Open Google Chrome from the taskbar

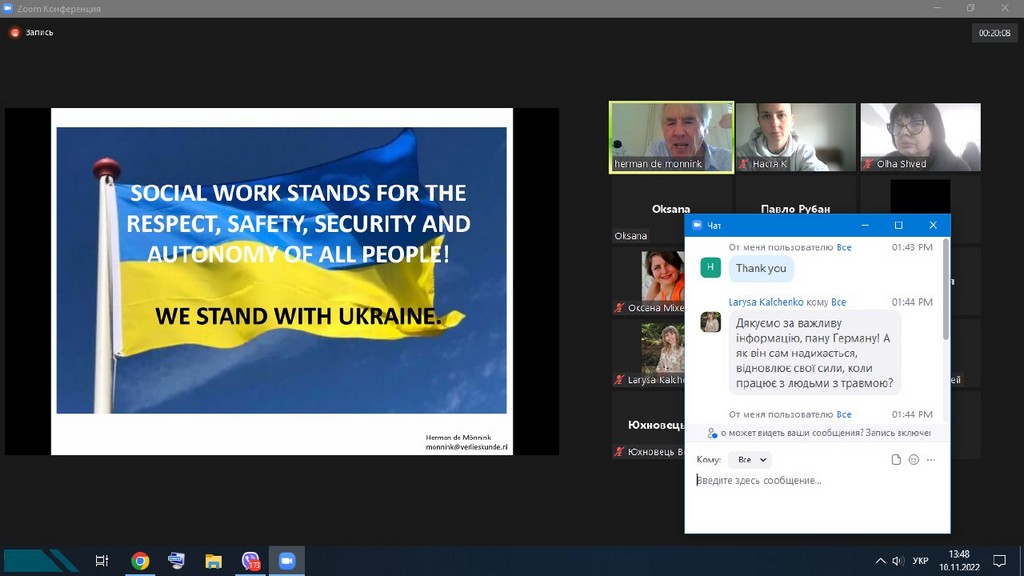click(140, 561)
